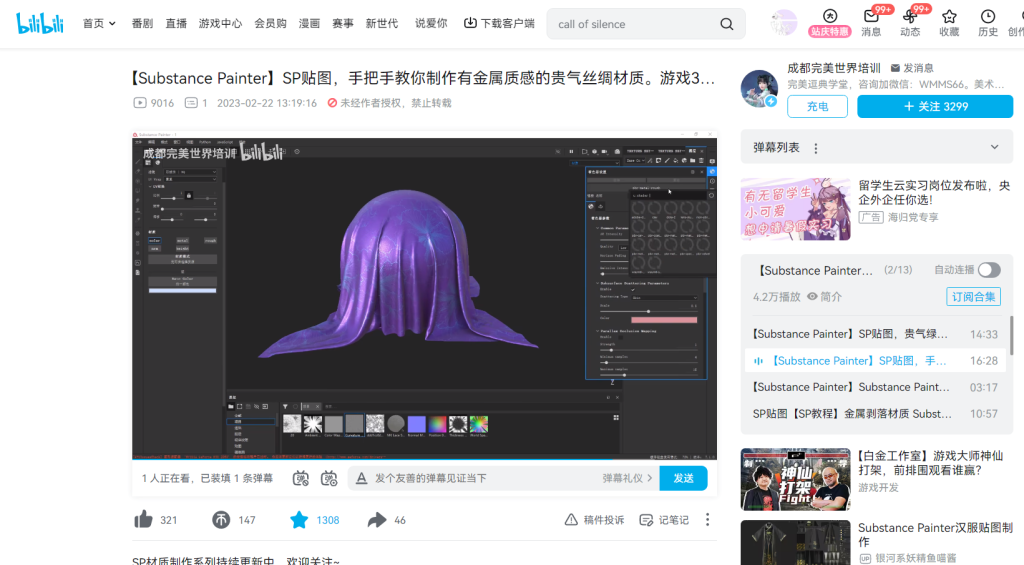Screen dimensions: 1024x565
Task: Open 弹幕列表 three-dot options
Action: tap(816, 148)
